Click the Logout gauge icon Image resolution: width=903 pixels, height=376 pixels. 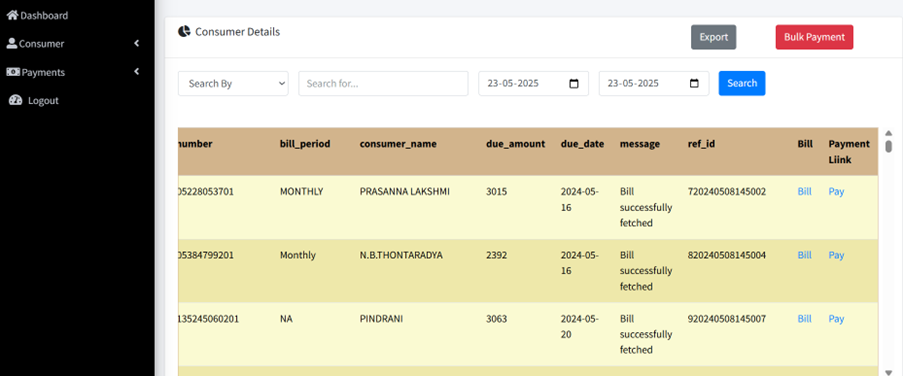[x=16, y=100]
